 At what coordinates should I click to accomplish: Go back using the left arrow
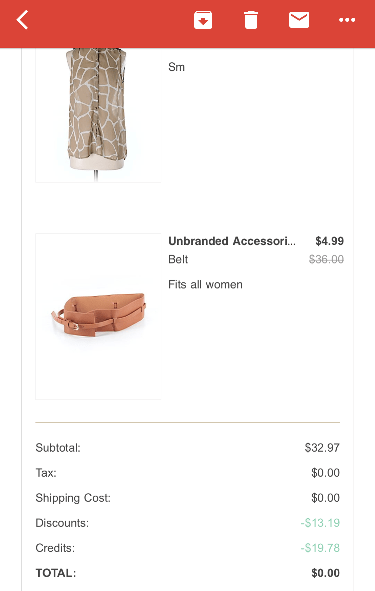(x=22, y=20)
